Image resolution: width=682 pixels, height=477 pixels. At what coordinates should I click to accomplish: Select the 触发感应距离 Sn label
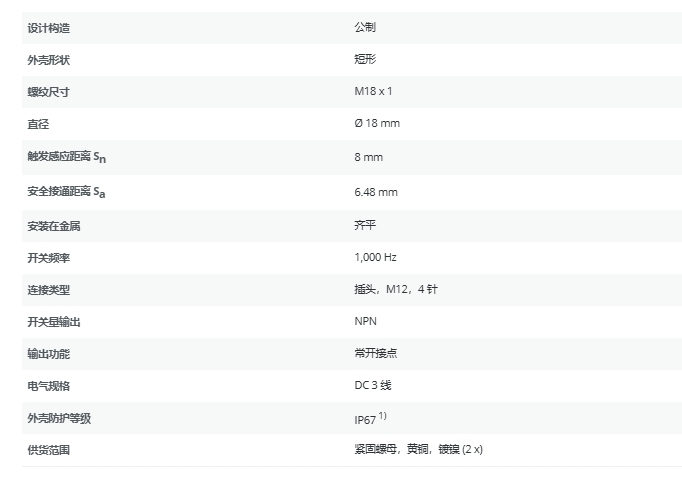66,157
